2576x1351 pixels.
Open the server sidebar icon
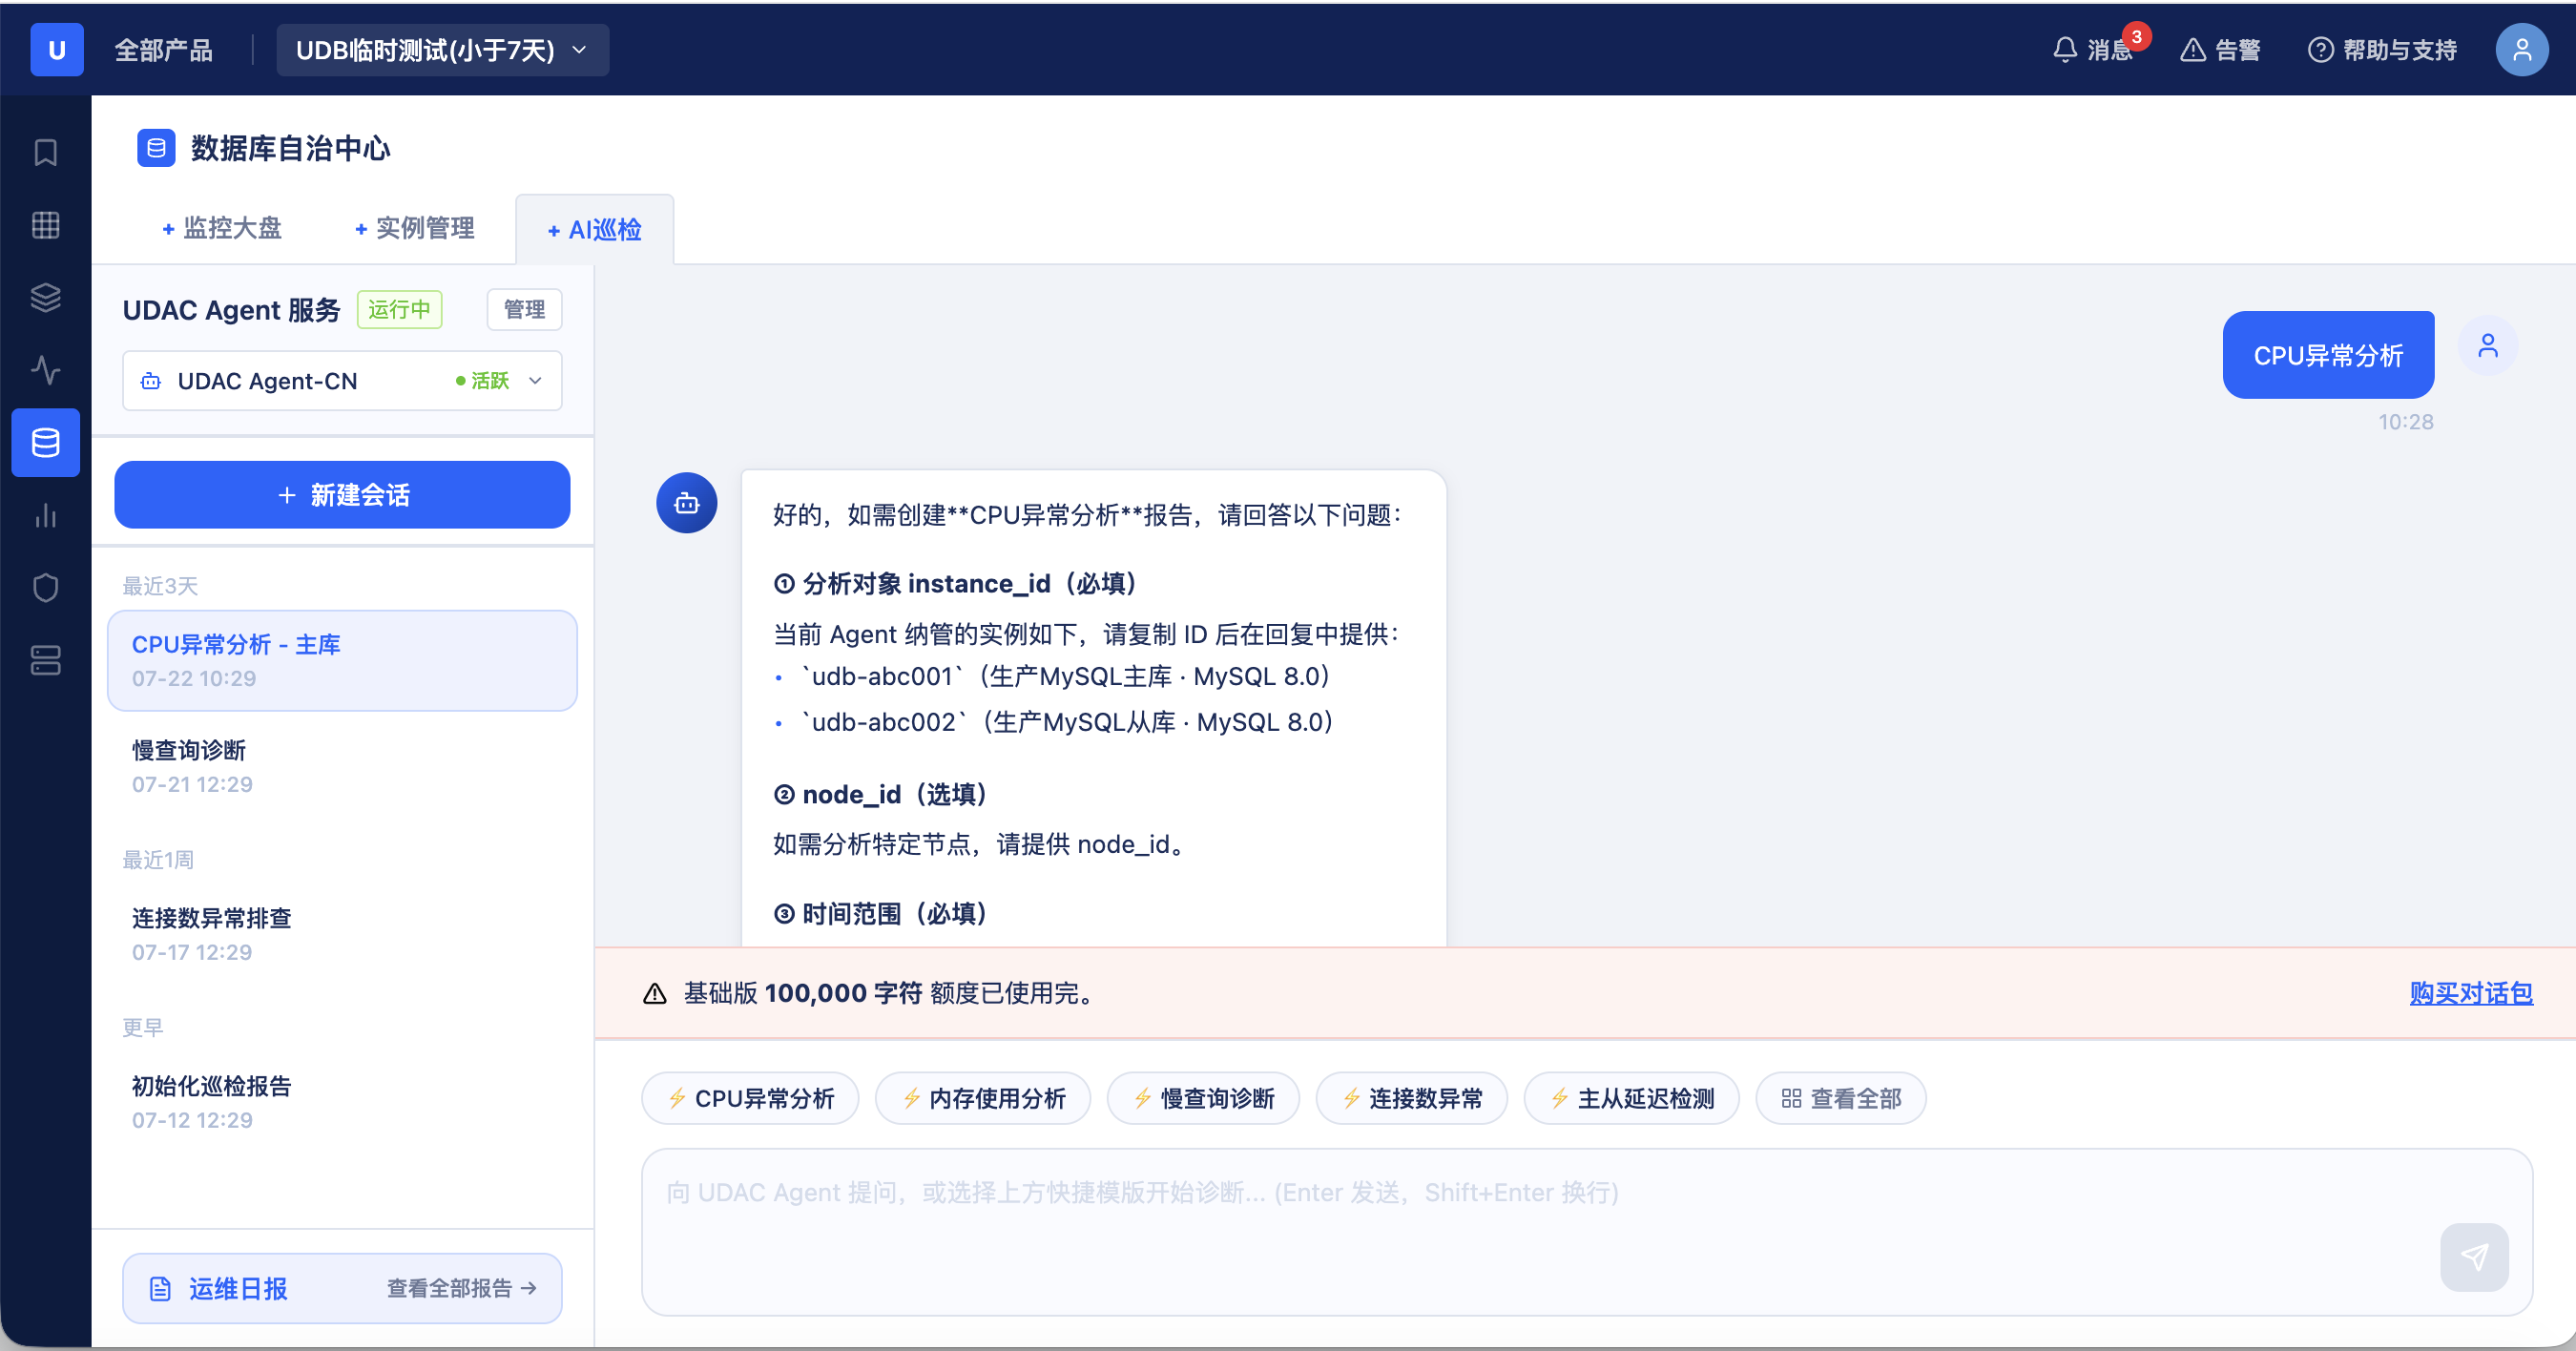pos(46,660)
